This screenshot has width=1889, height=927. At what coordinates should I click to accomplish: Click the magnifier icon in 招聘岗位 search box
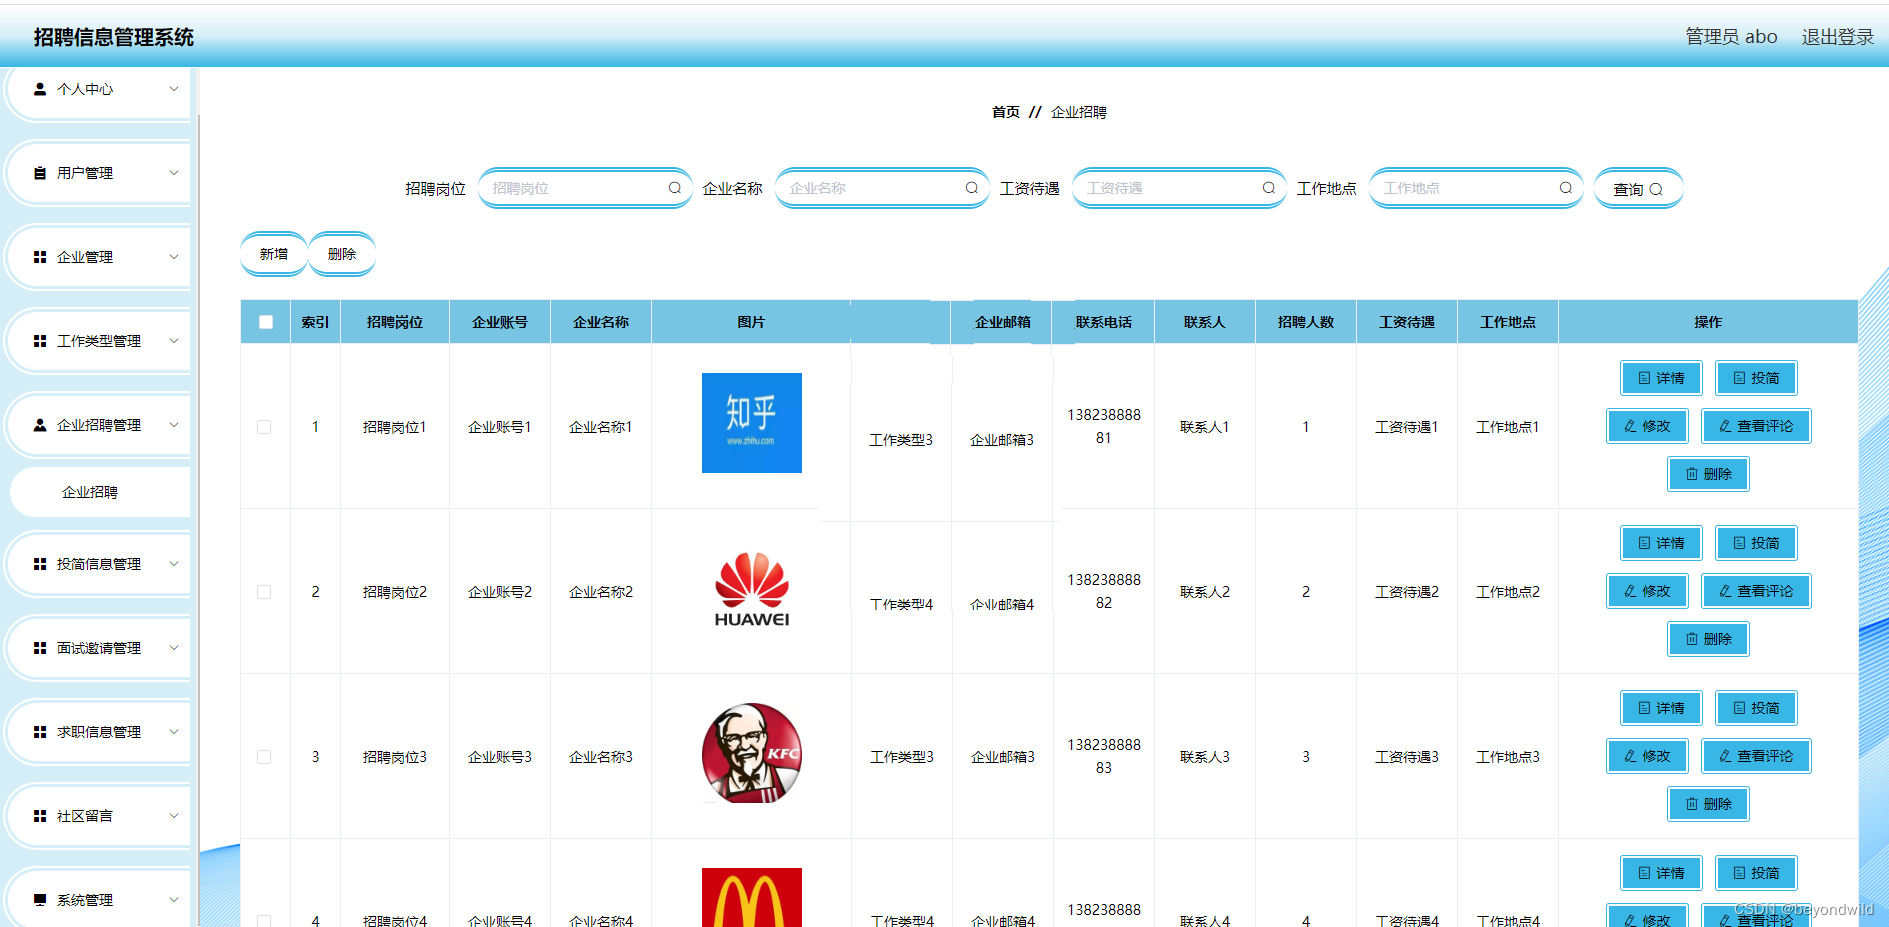pyautogui.click(x=675, y=187)
